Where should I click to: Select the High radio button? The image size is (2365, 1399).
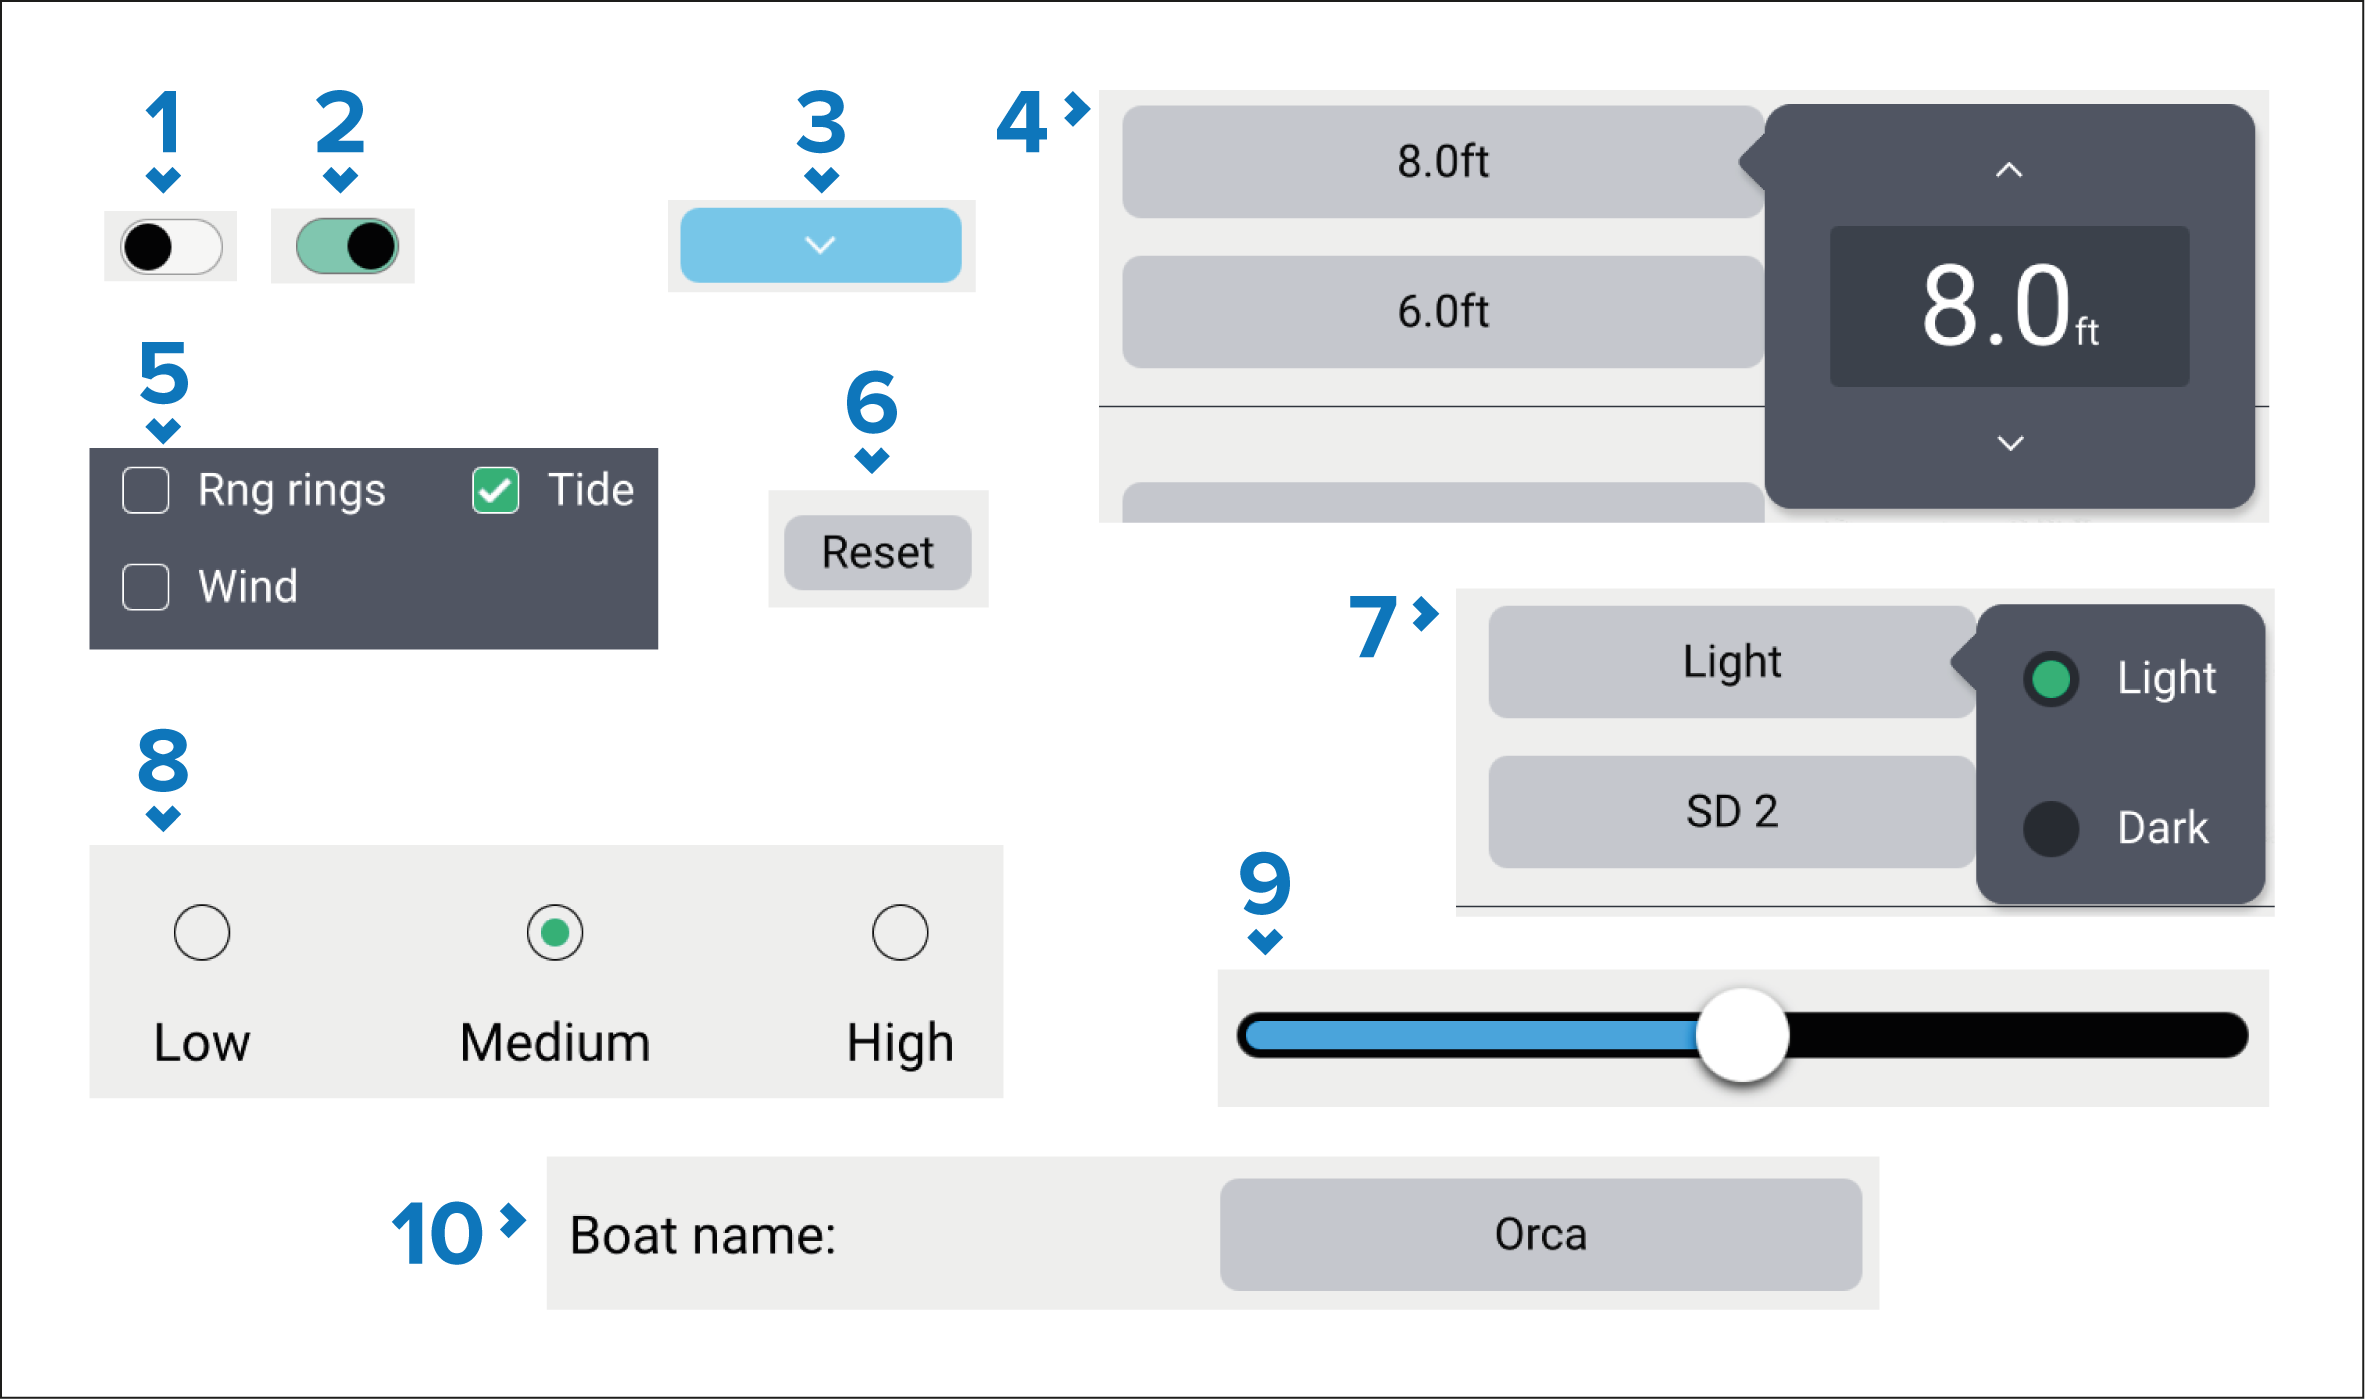click(900, 933)
